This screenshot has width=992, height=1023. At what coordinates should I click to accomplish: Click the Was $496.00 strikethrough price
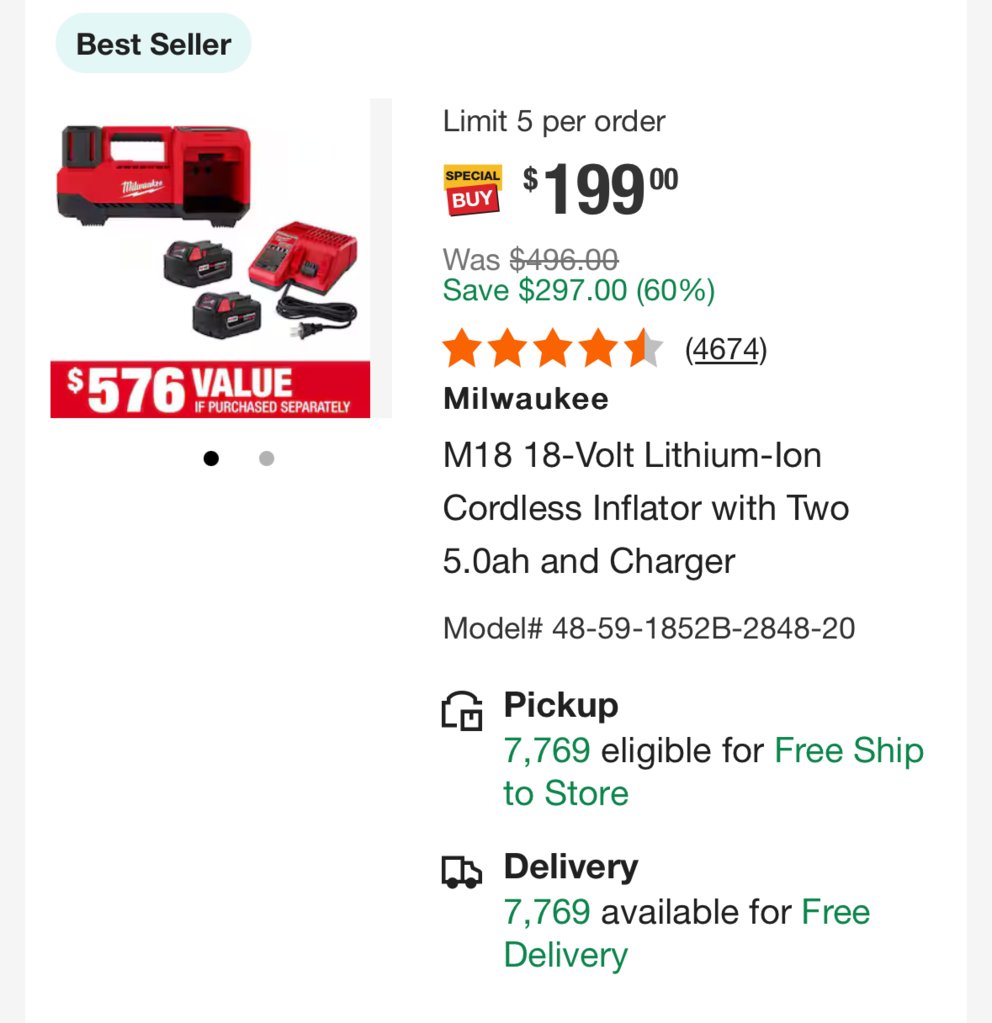click(531, 260)
